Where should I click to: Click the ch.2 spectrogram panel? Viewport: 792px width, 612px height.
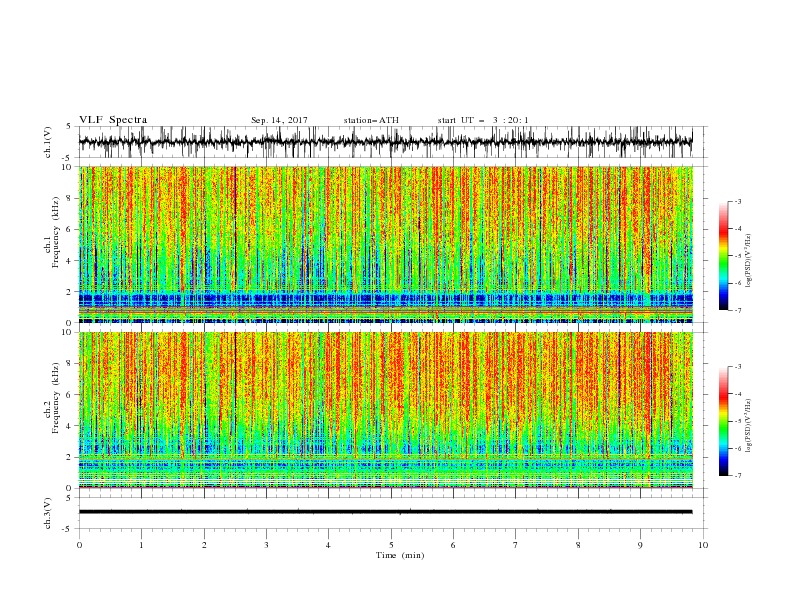coord(385,410)
